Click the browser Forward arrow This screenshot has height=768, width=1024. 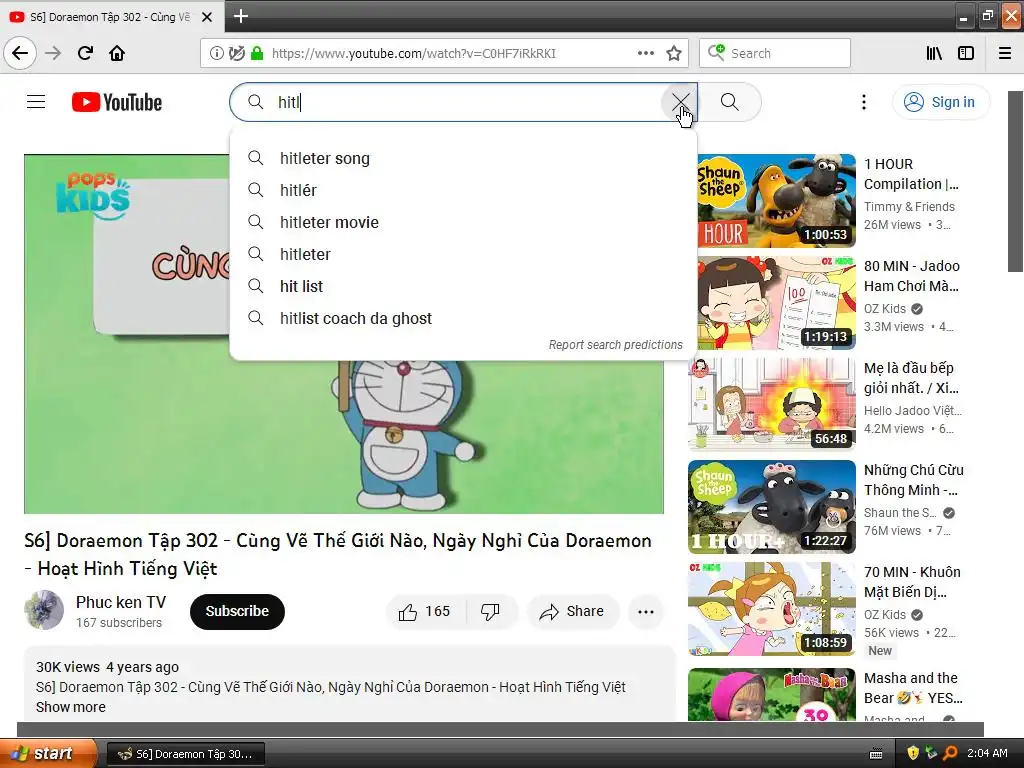tap(53, 53)
